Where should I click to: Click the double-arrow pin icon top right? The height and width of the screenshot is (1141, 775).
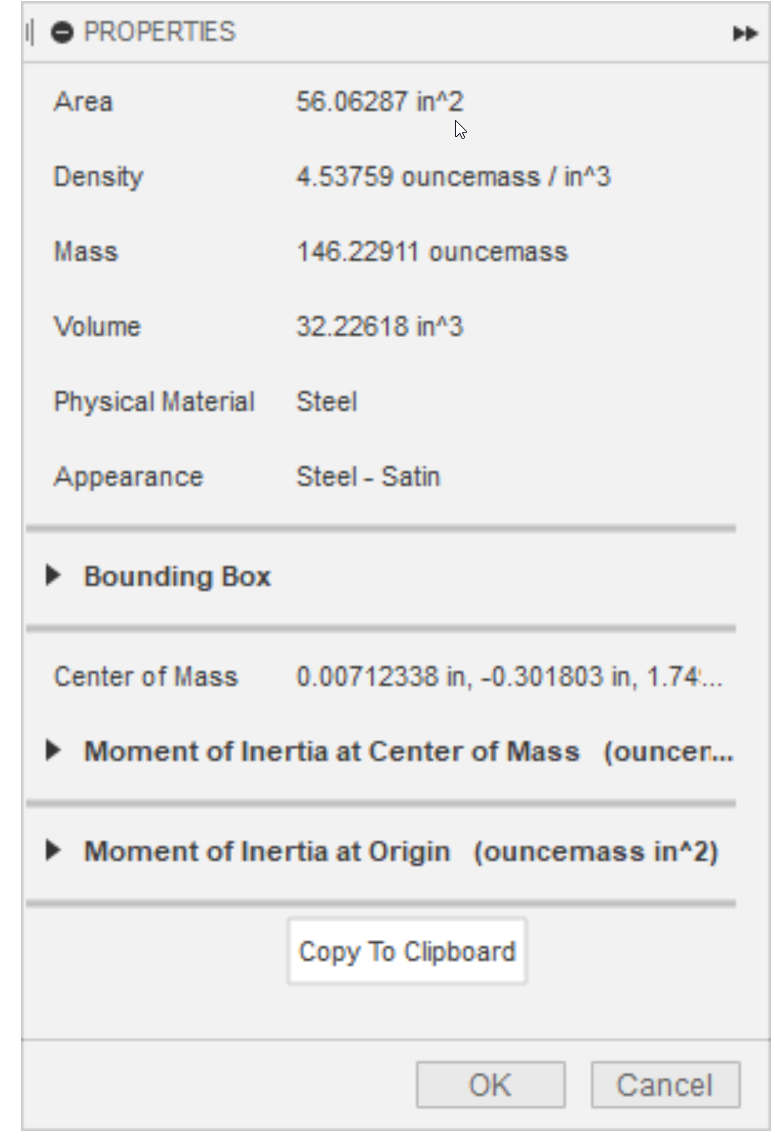(746, 33)
